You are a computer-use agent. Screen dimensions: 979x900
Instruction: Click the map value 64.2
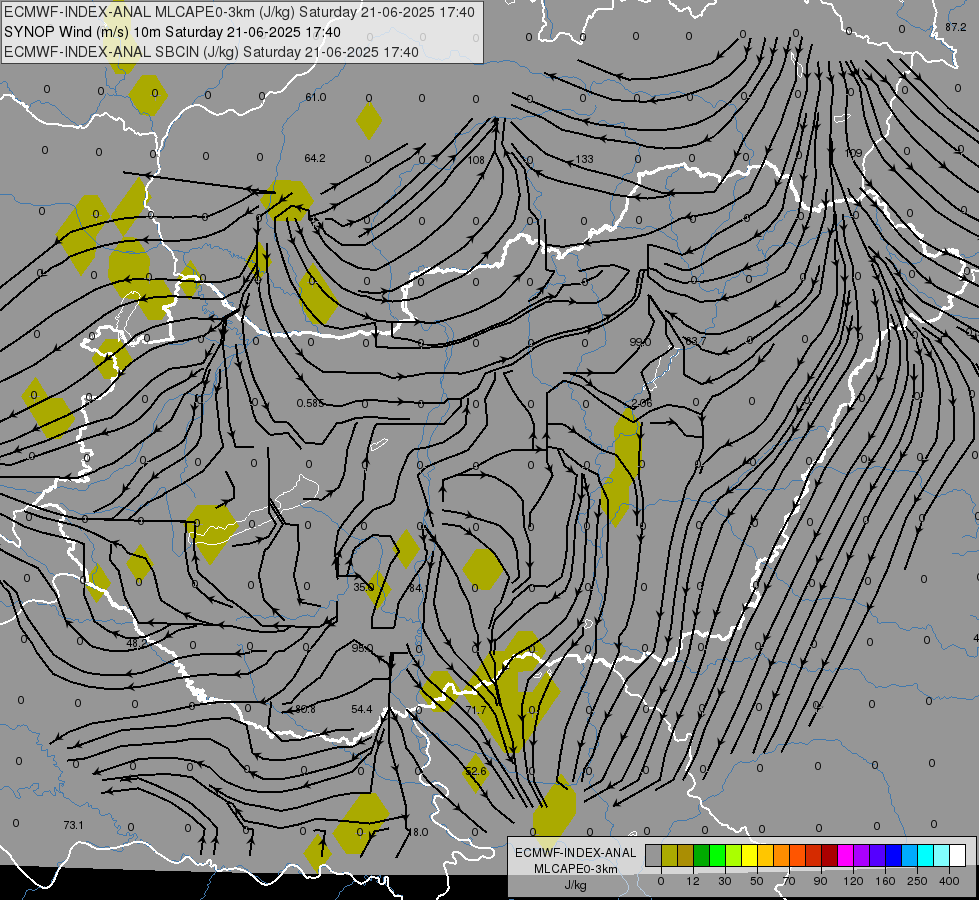(x=315, y=159)
